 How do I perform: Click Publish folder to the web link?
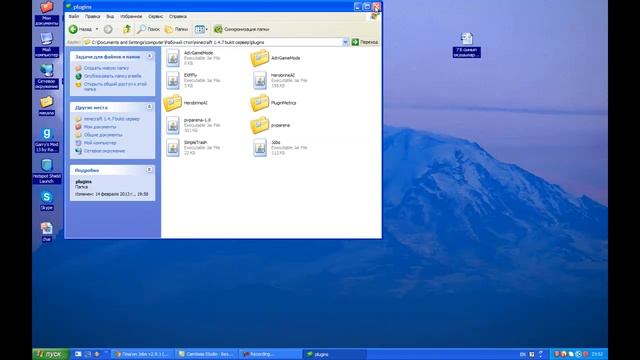pos(113,76)
